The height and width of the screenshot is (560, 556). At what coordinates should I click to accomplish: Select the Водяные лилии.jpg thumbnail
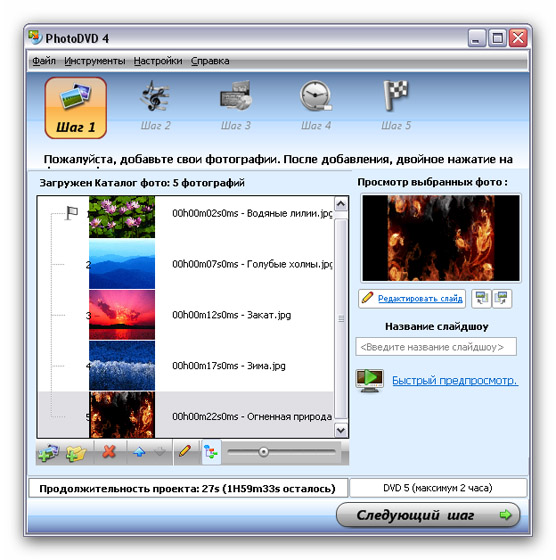pos(122,217)
